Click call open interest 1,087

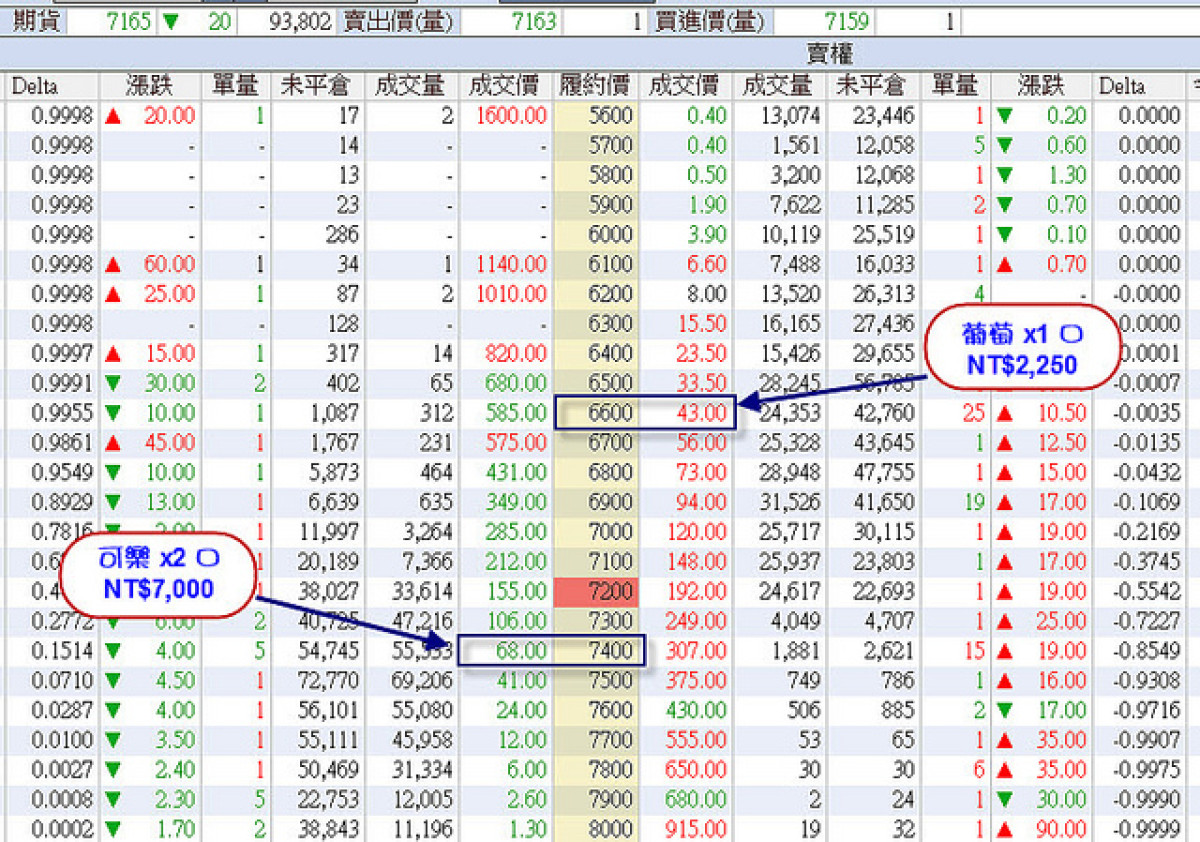(x=334, y=413)
